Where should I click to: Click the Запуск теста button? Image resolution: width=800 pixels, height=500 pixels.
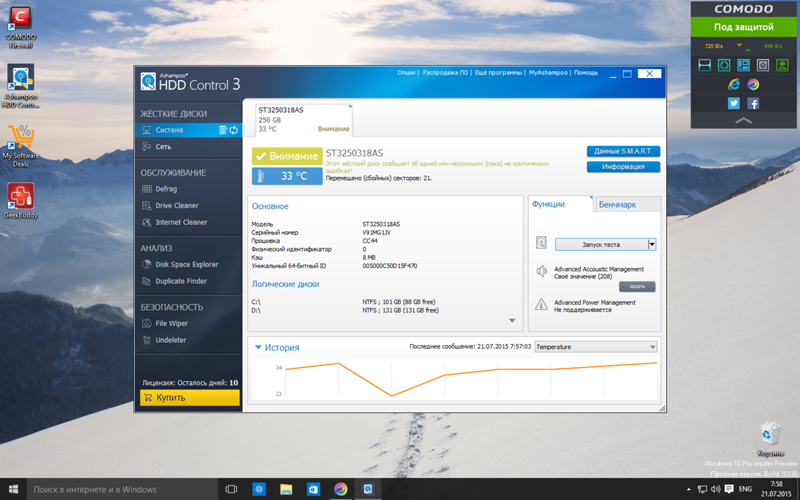pos(601,244)
